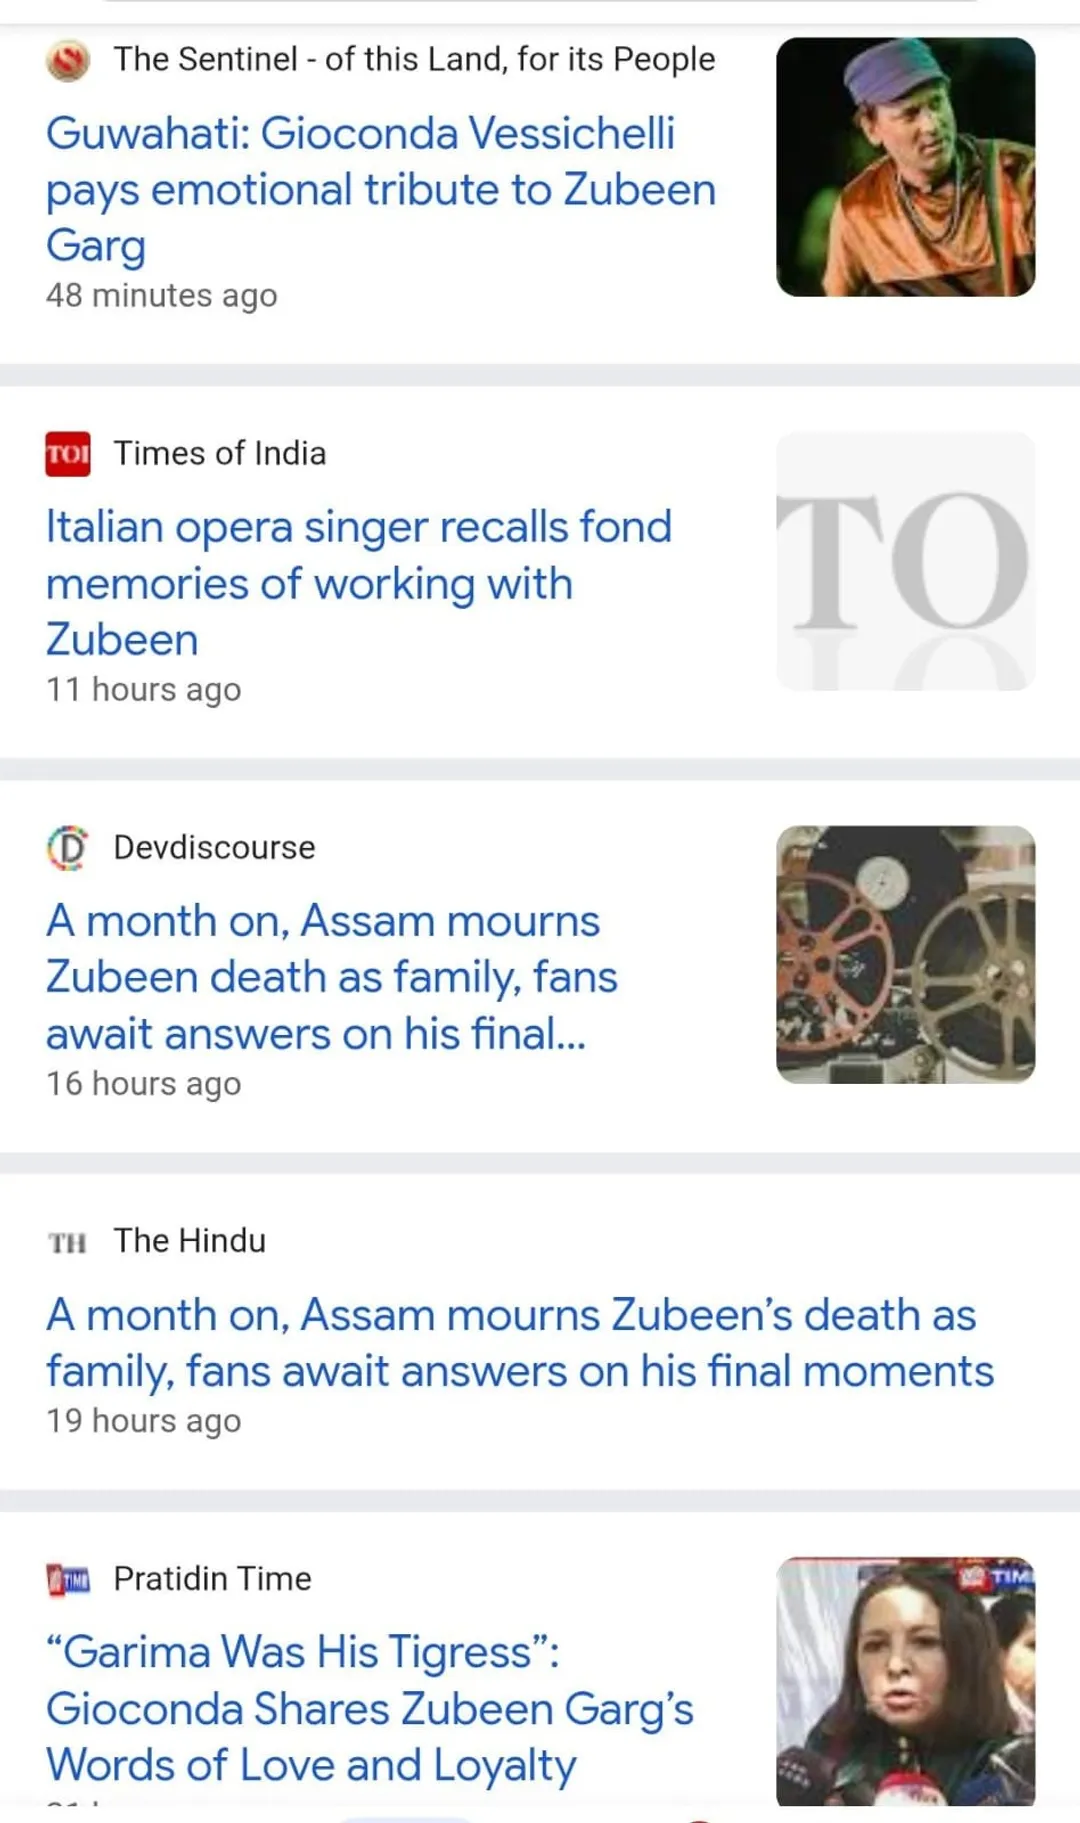Tap the Times of India TOI icon

point(68,454)
